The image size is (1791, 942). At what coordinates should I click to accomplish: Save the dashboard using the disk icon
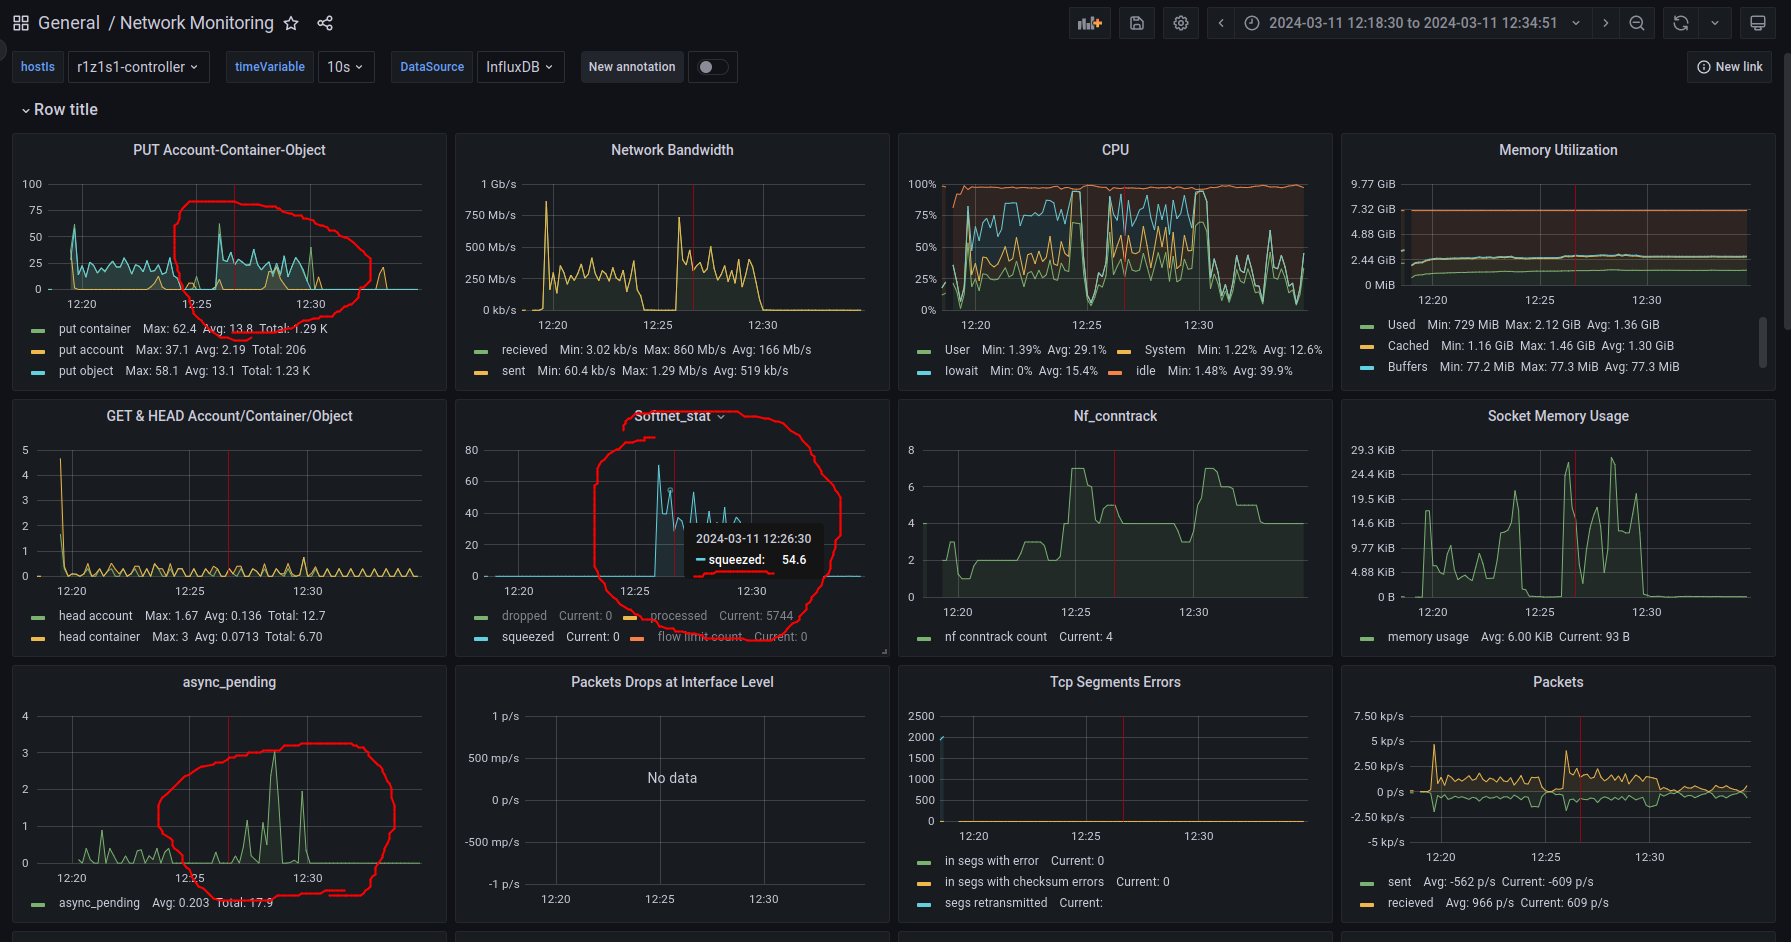coord(1137,23)
